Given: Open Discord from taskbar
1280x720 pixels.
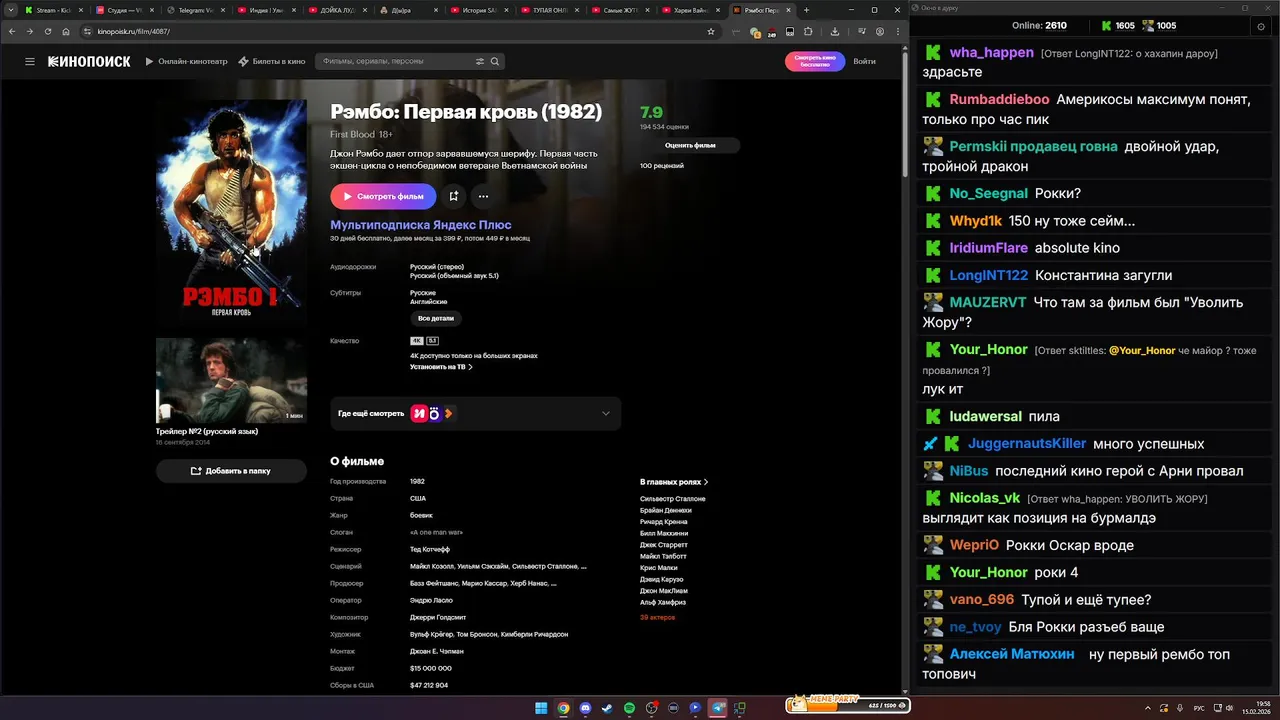Looking at the screenshot, I should [x=585, y=708].
